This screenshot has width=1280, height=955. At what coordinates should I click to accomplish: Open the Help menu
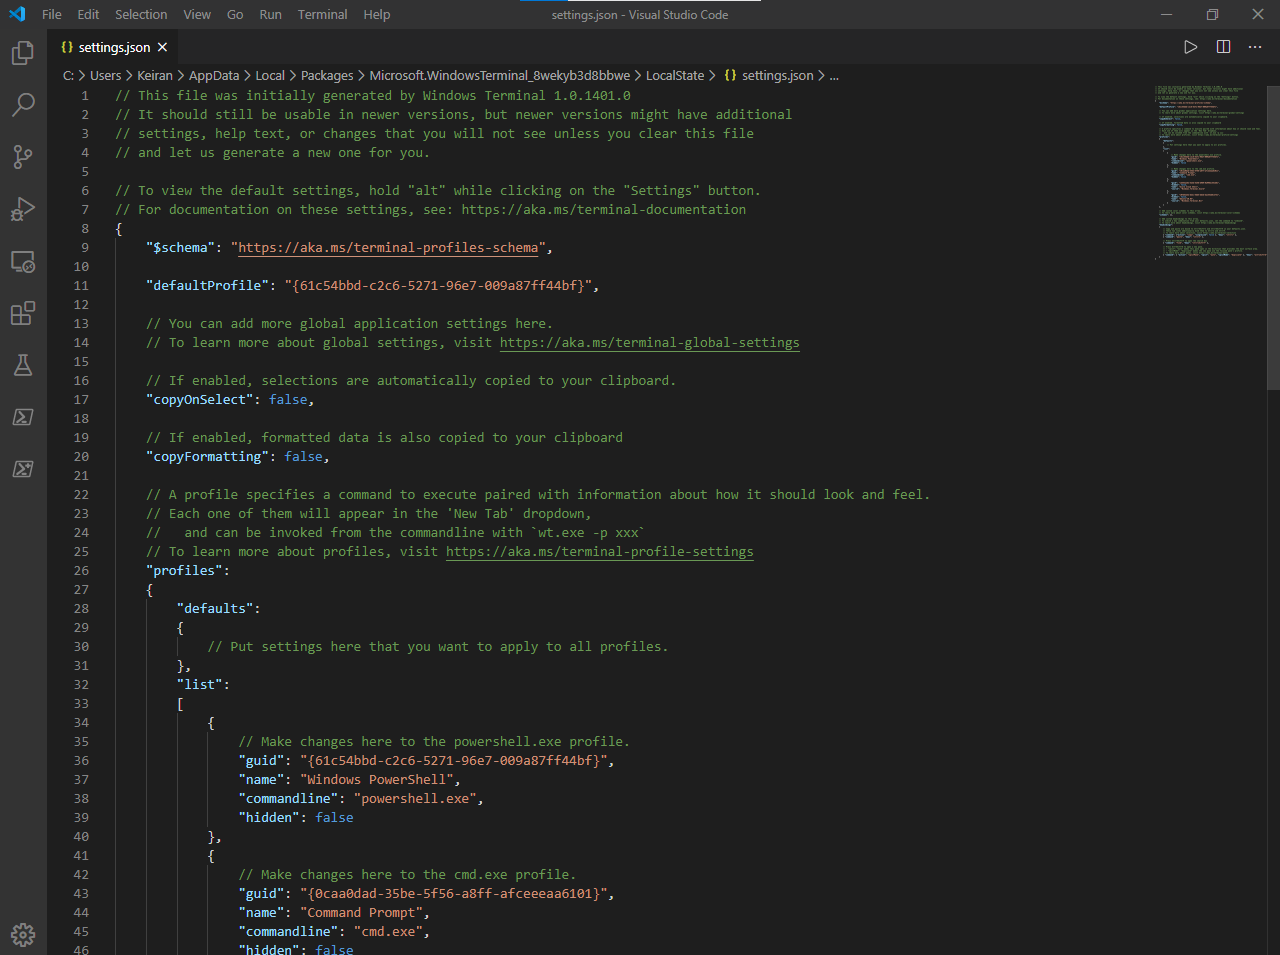click(377, 14)
